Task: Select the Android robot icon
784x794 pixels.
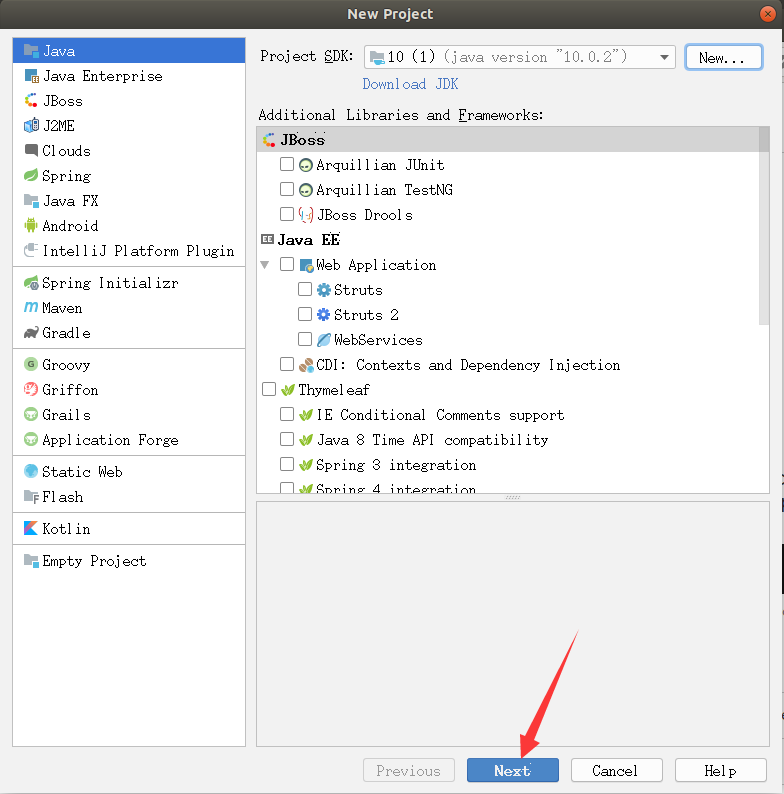Action: tap(31, 225)
